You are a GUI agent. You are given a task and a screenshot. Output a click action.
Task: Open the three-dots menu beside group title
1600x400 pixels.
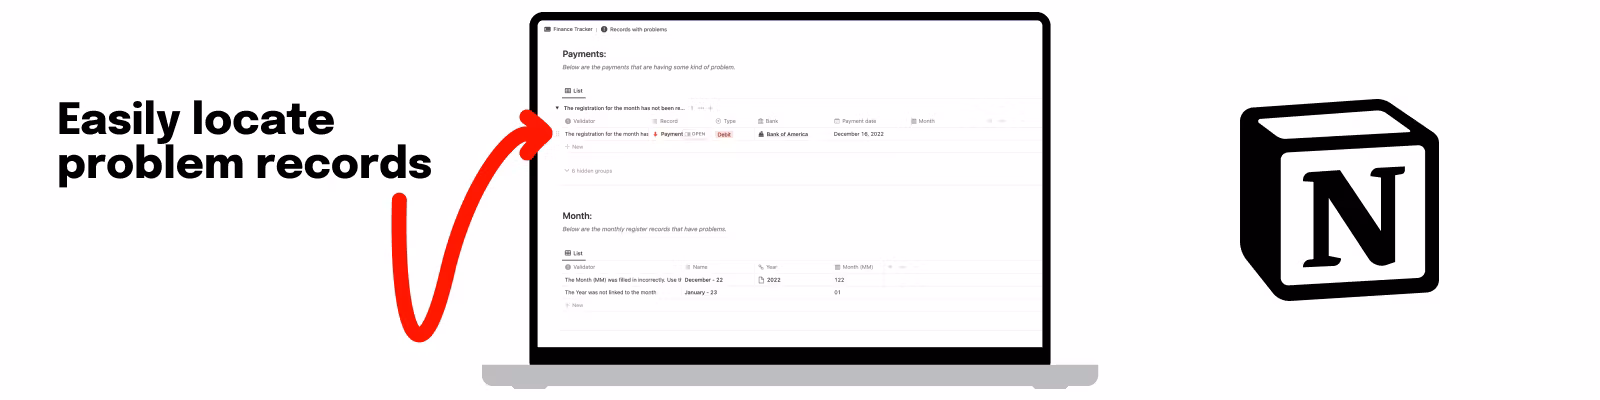701,108
